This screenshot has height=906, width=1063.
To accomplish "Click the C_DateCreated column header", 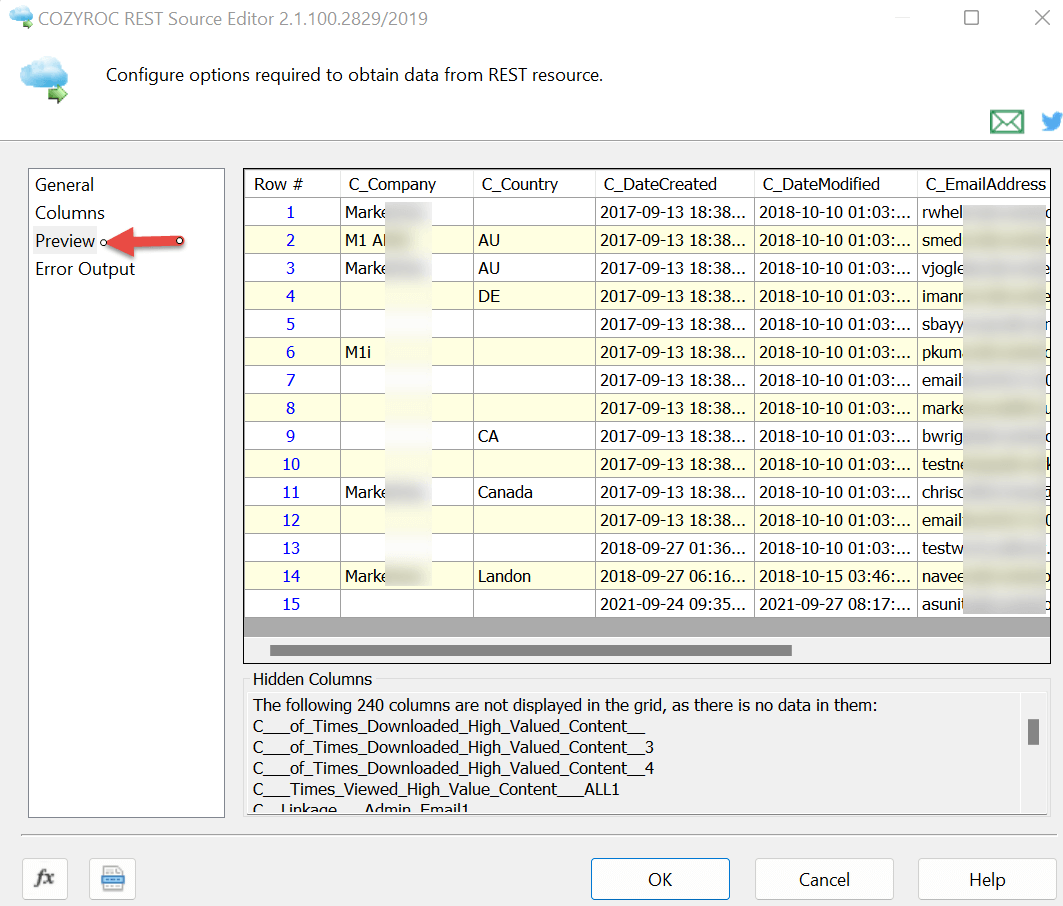I will [675, 184].
